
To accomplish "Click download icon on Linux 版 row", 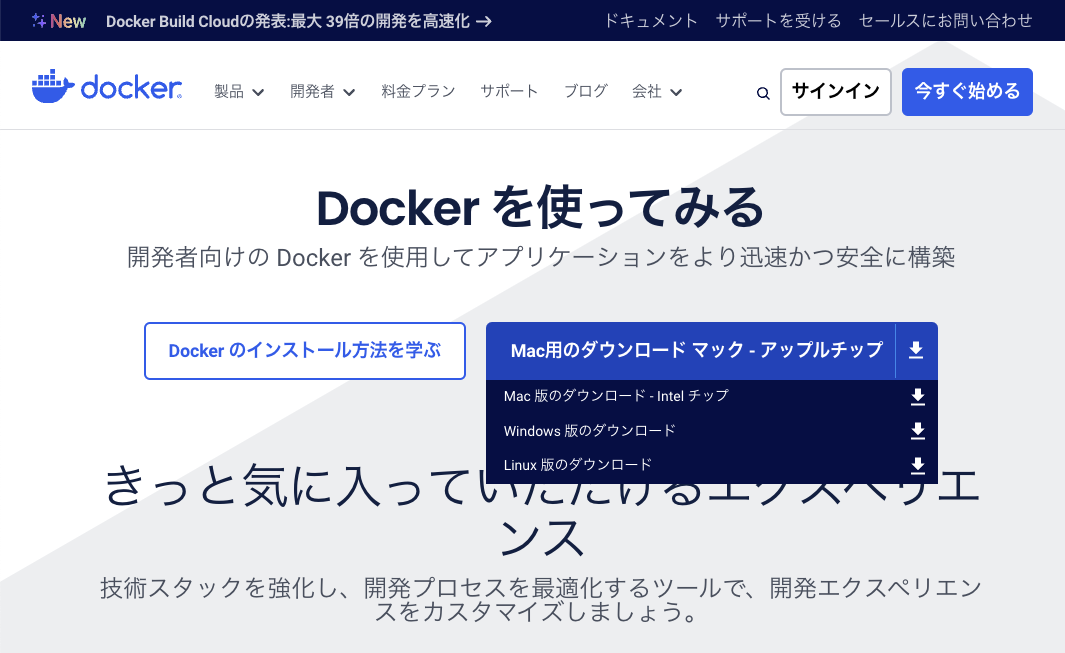I will pos(917,465).
